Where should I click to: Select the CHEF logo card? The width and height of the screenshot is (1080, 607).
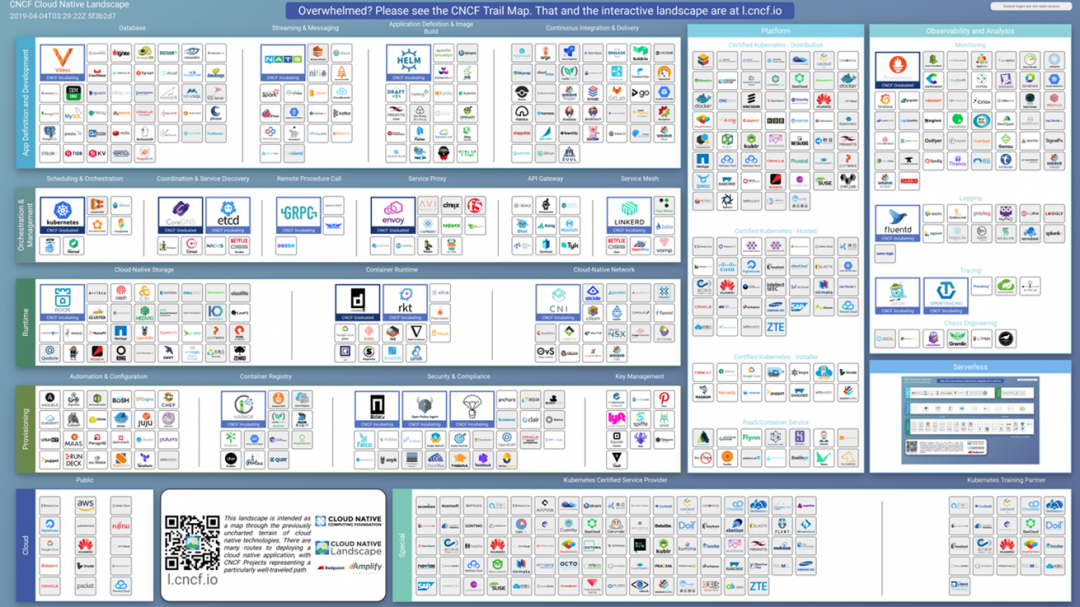pos(168,400)
